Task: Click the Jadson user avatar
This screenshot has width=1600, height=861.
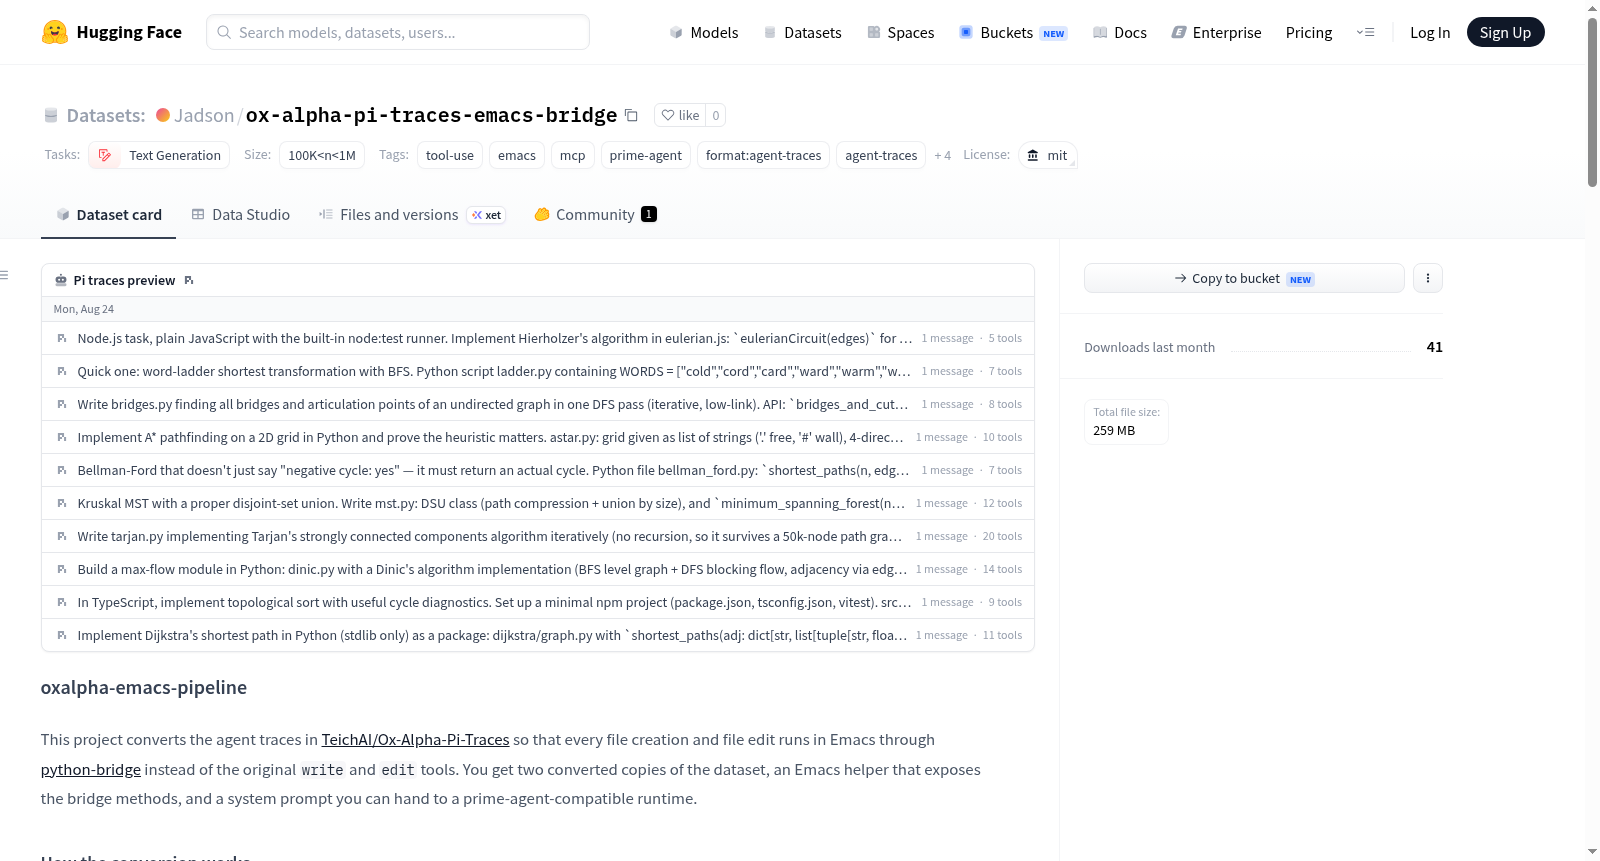Action: (163, 115)
